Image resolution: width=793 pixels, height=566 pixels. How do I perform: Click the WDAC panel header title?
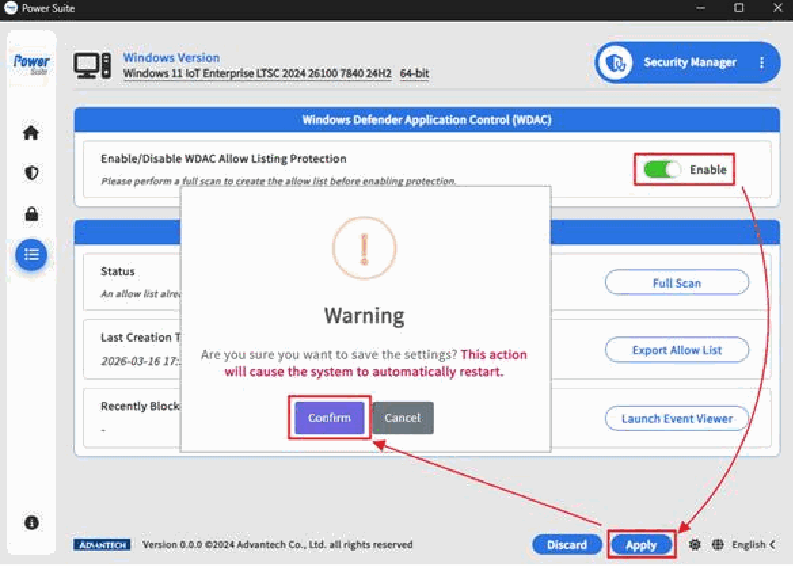427,120
